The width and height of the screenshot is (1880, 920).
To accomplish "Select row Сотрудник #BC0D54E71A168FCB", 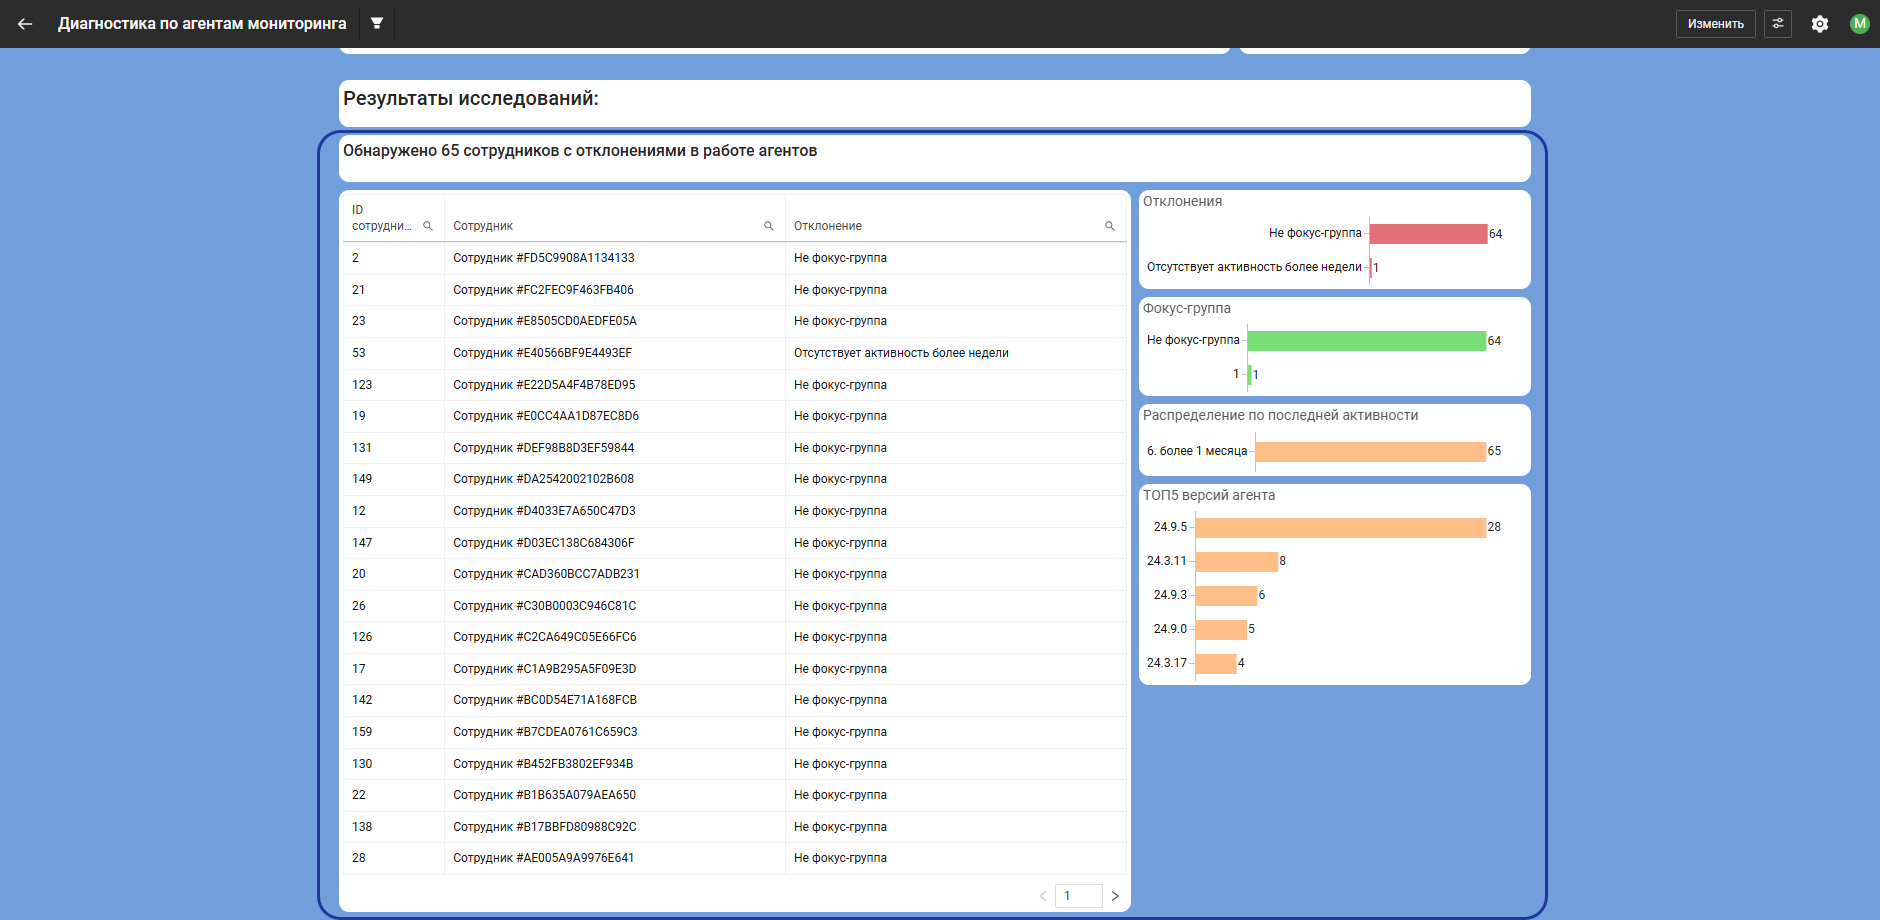I will click(x=735, y=700).
